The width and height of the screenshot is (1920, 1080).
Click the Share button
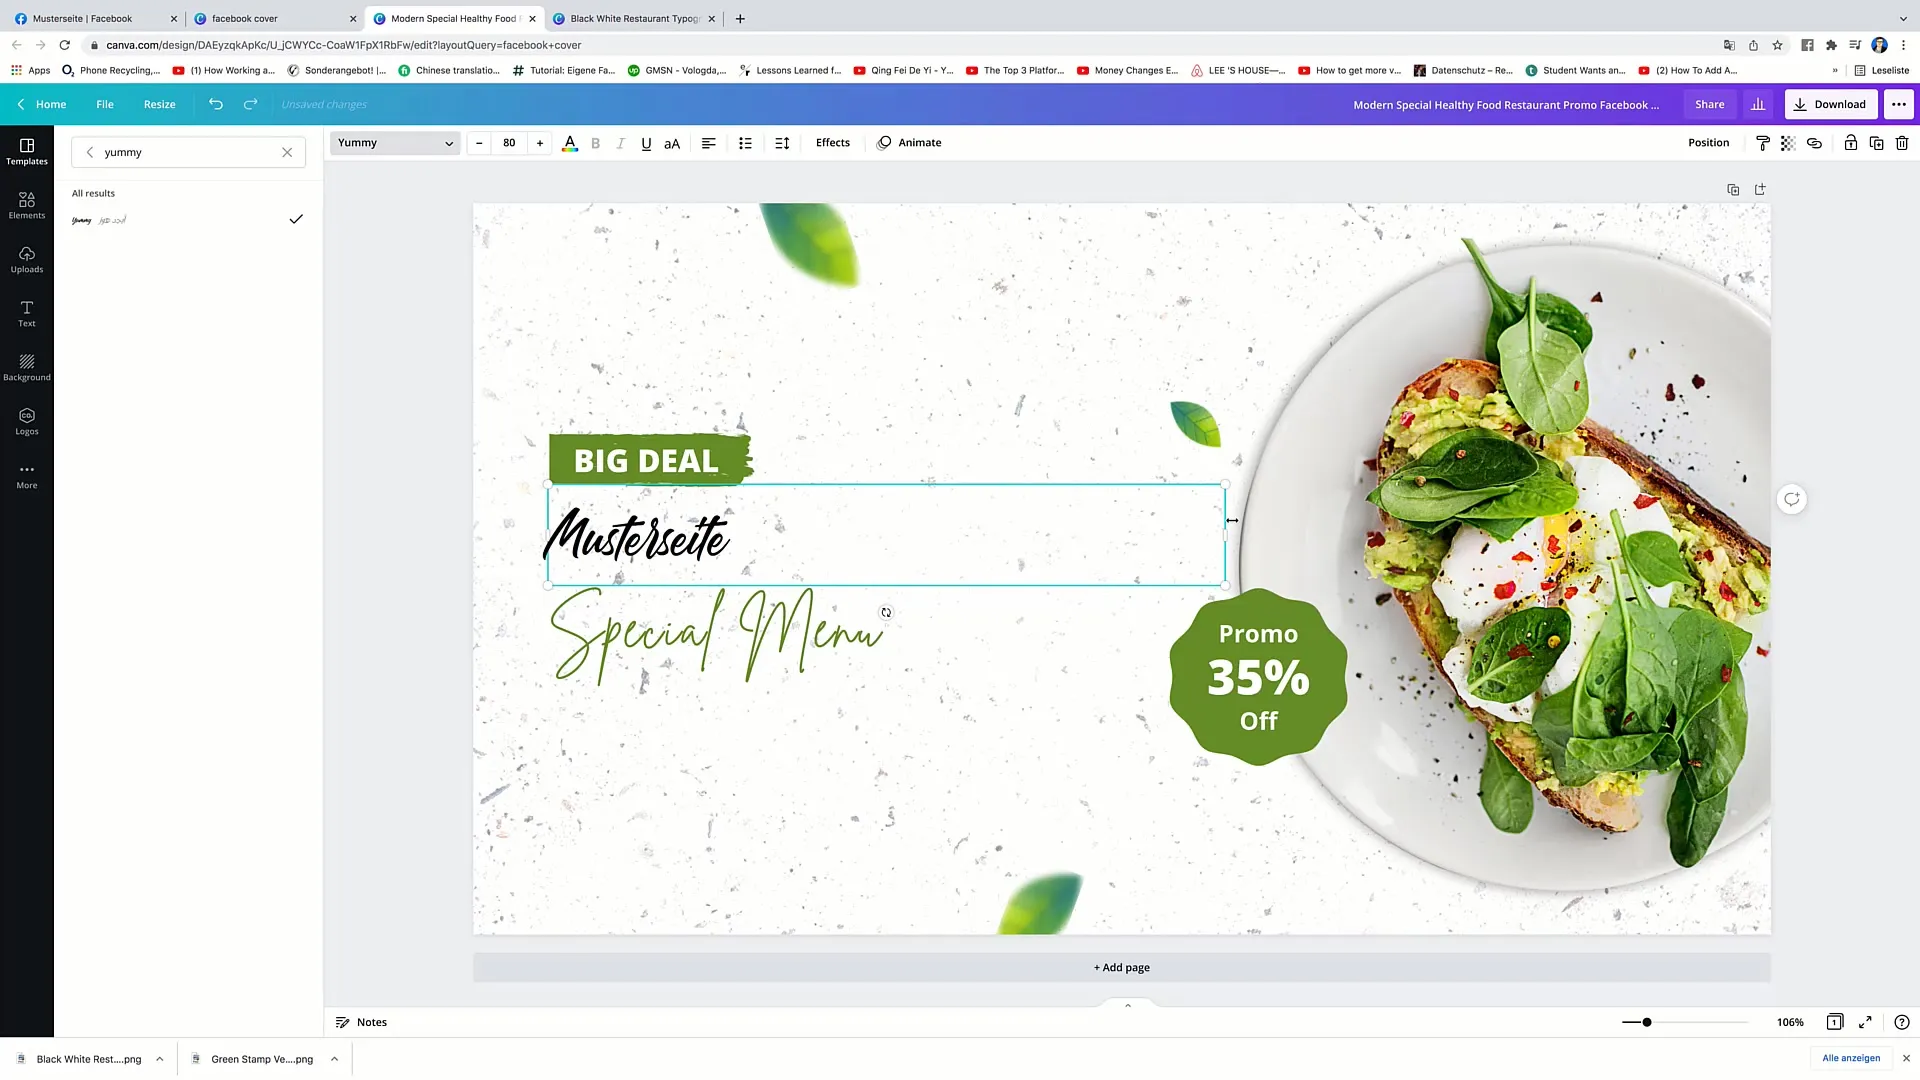pos(1709,104)
